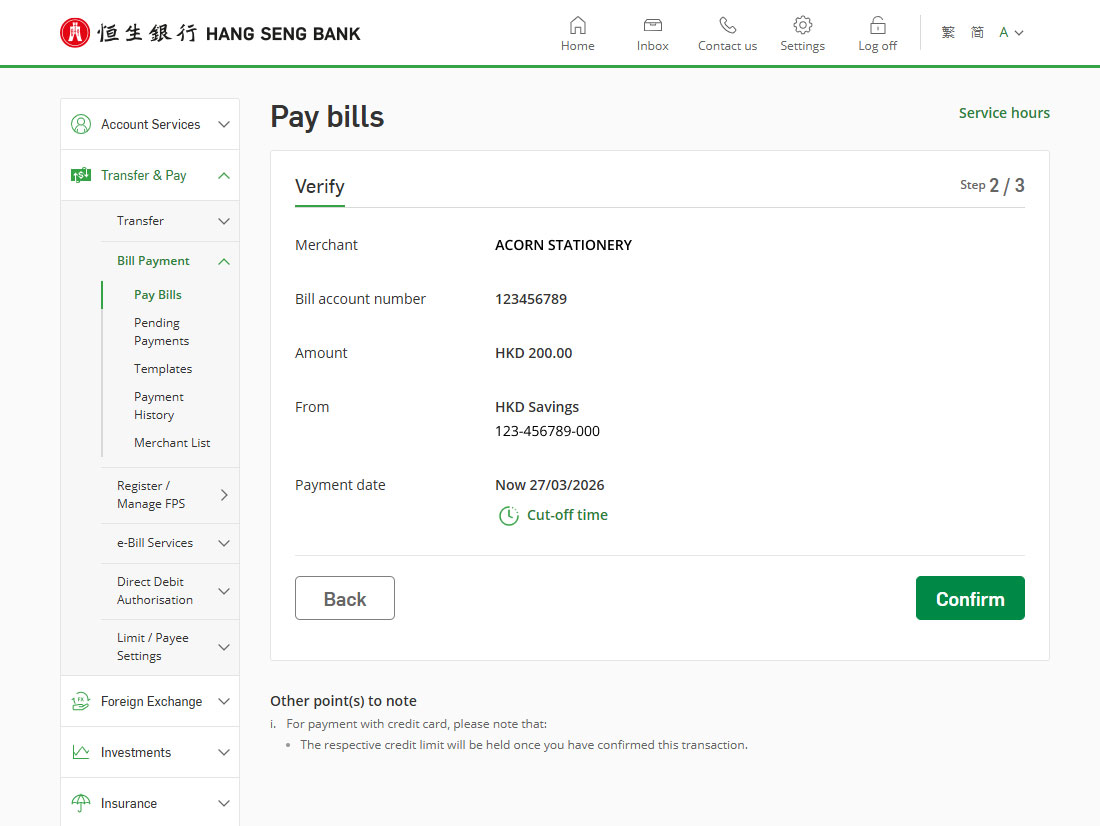Click bill account number 123456789

531,299
